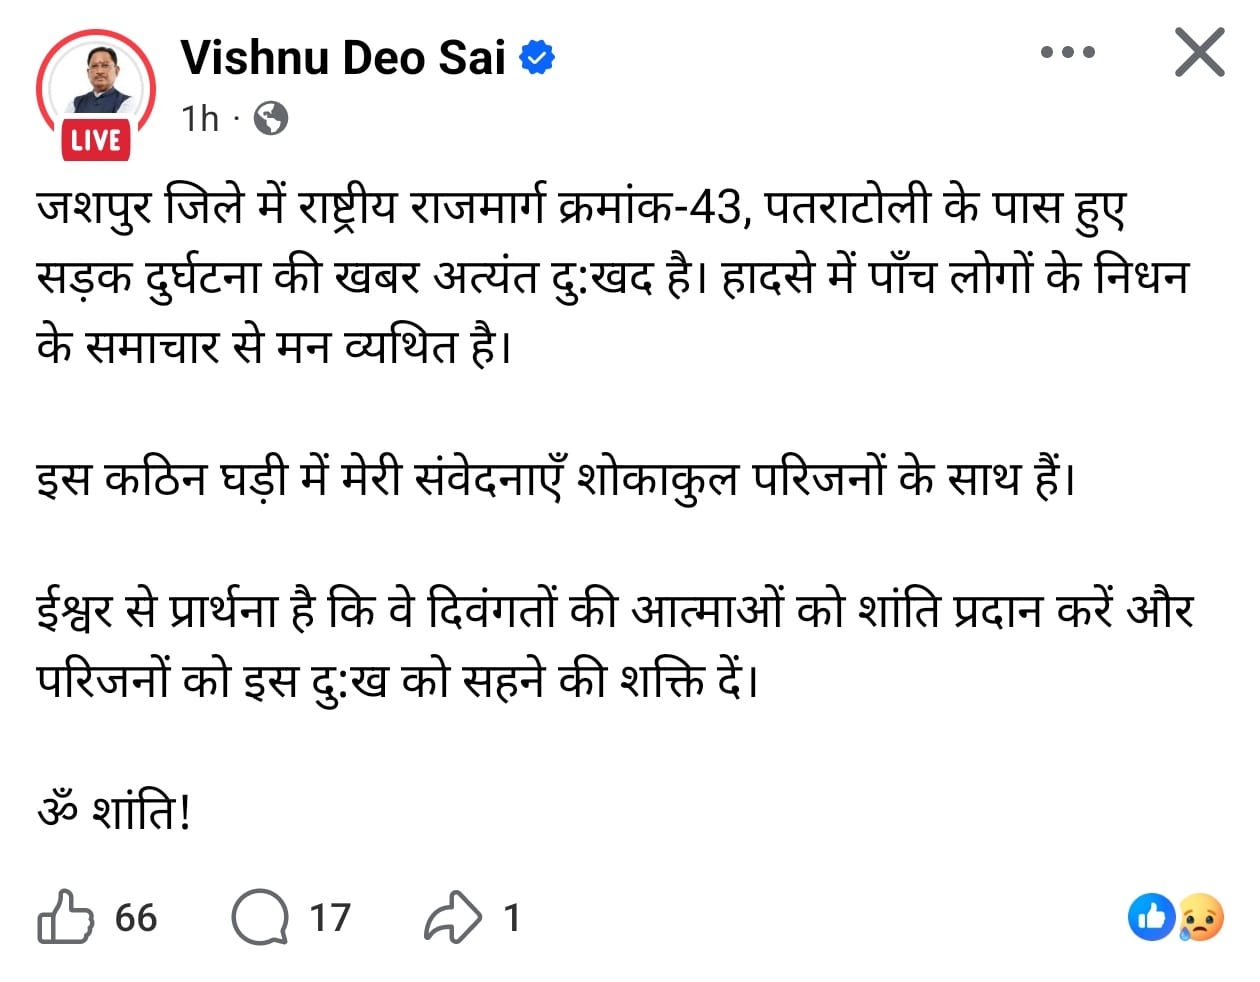Image resolution: width=1260 pixels, height=982 pixels.
Task: Click the 1h post timestamp
Action: pos(200,118)
